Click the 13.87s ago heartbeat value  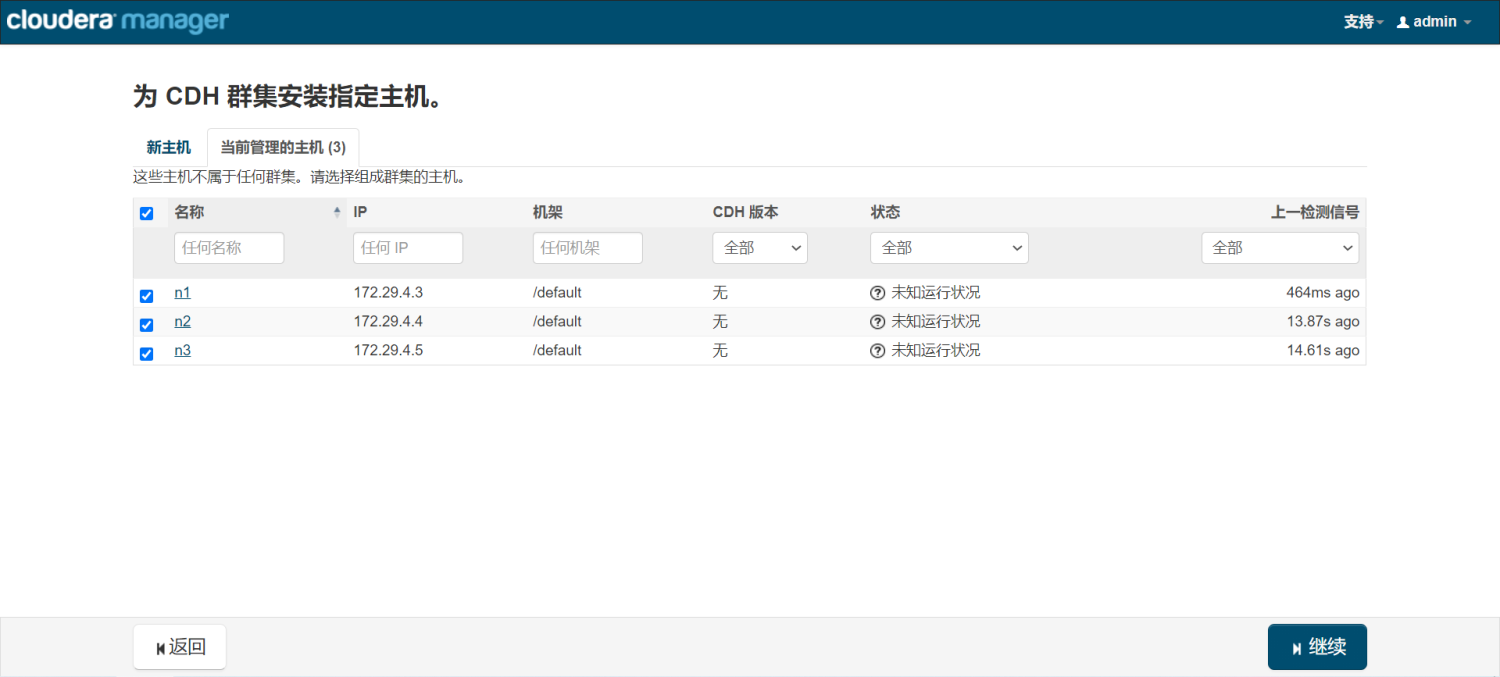click(x=1322, y=322)
